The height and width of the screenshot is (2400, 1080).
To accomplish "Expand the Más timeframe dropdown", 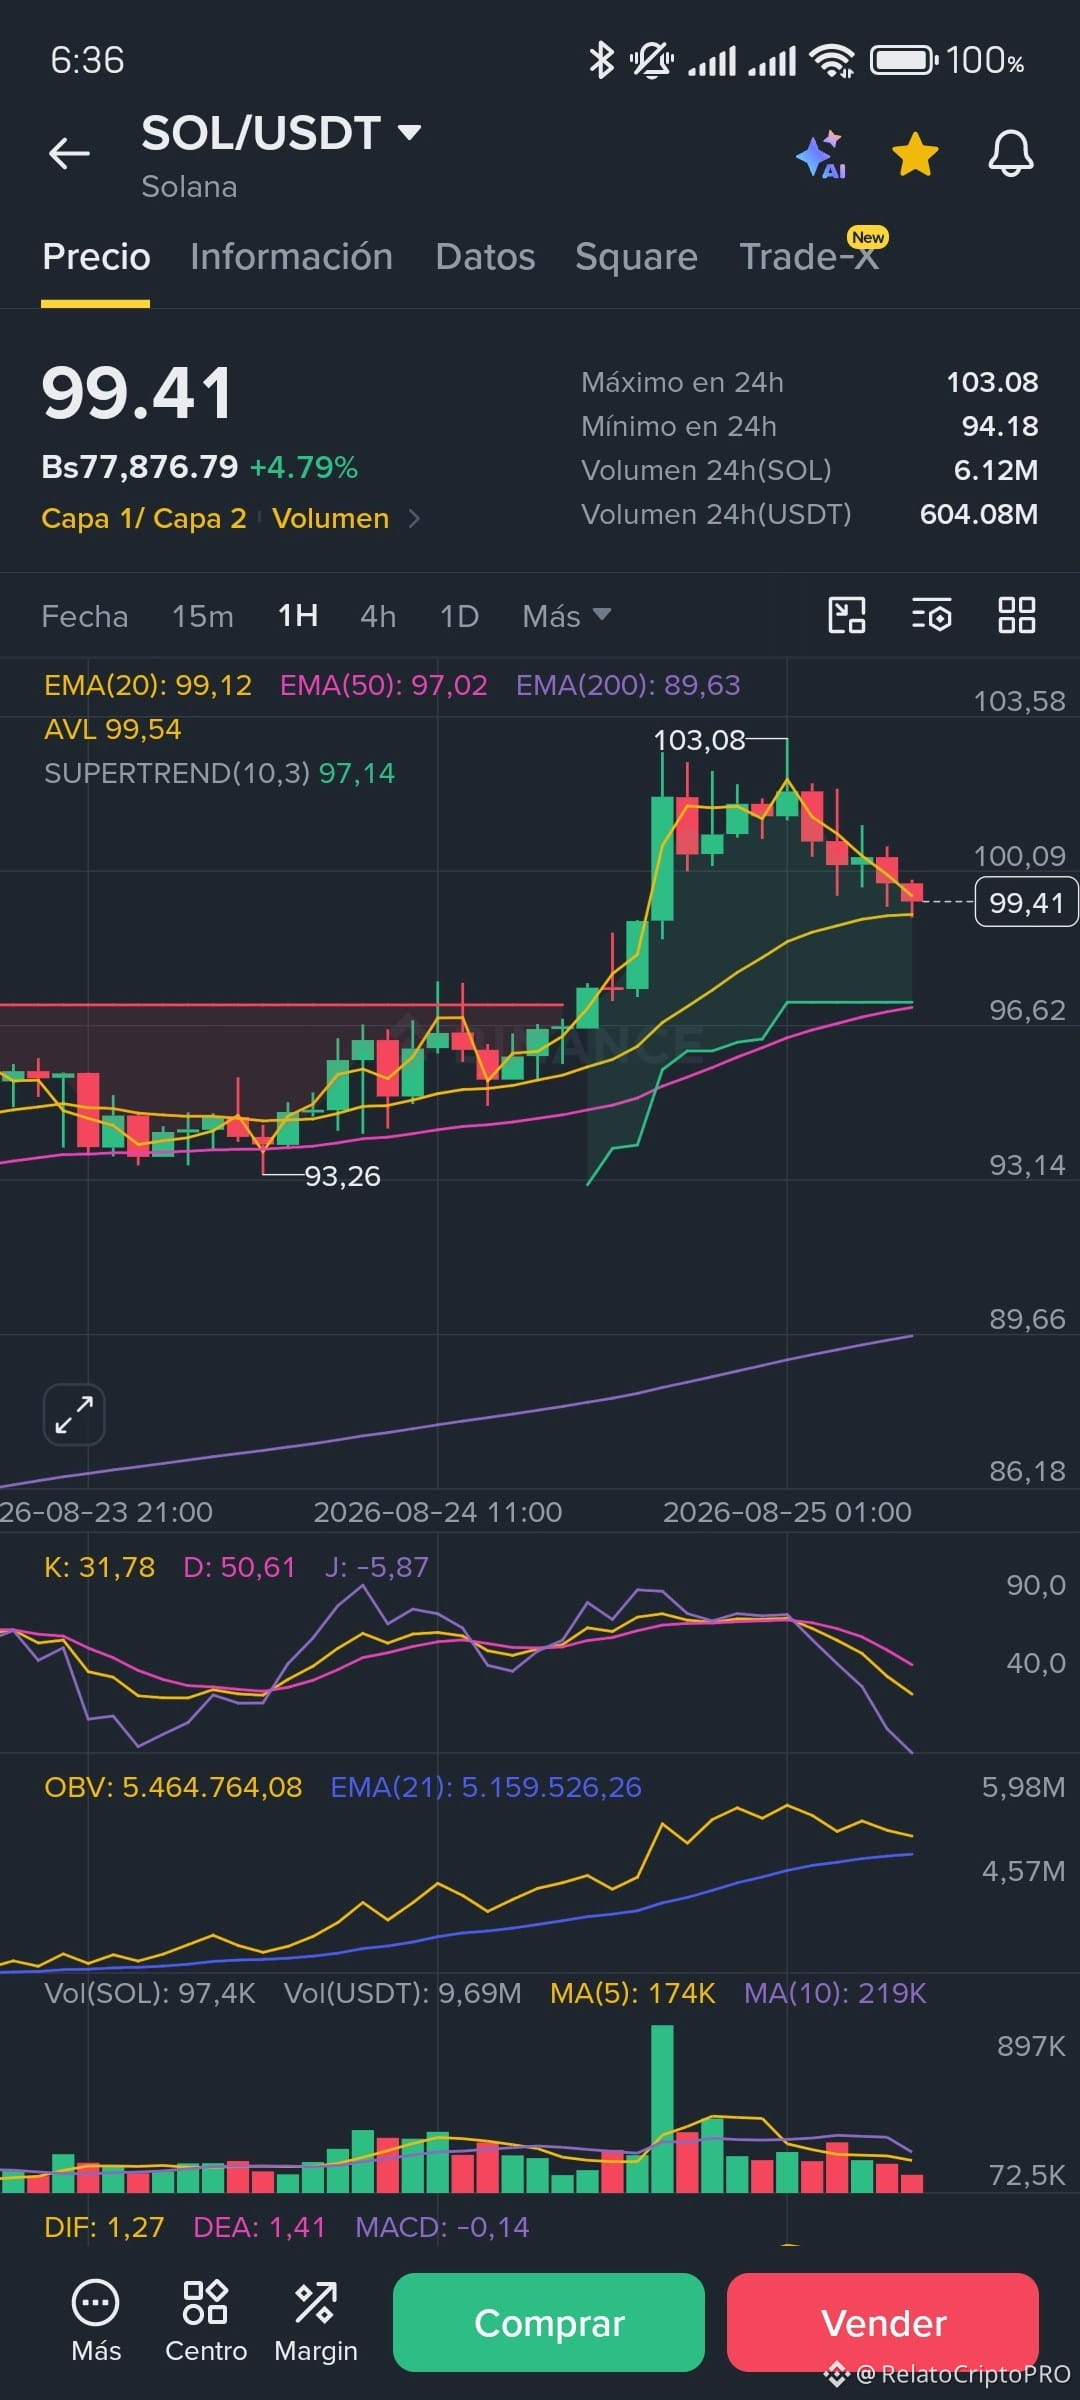I will [566, 616].
